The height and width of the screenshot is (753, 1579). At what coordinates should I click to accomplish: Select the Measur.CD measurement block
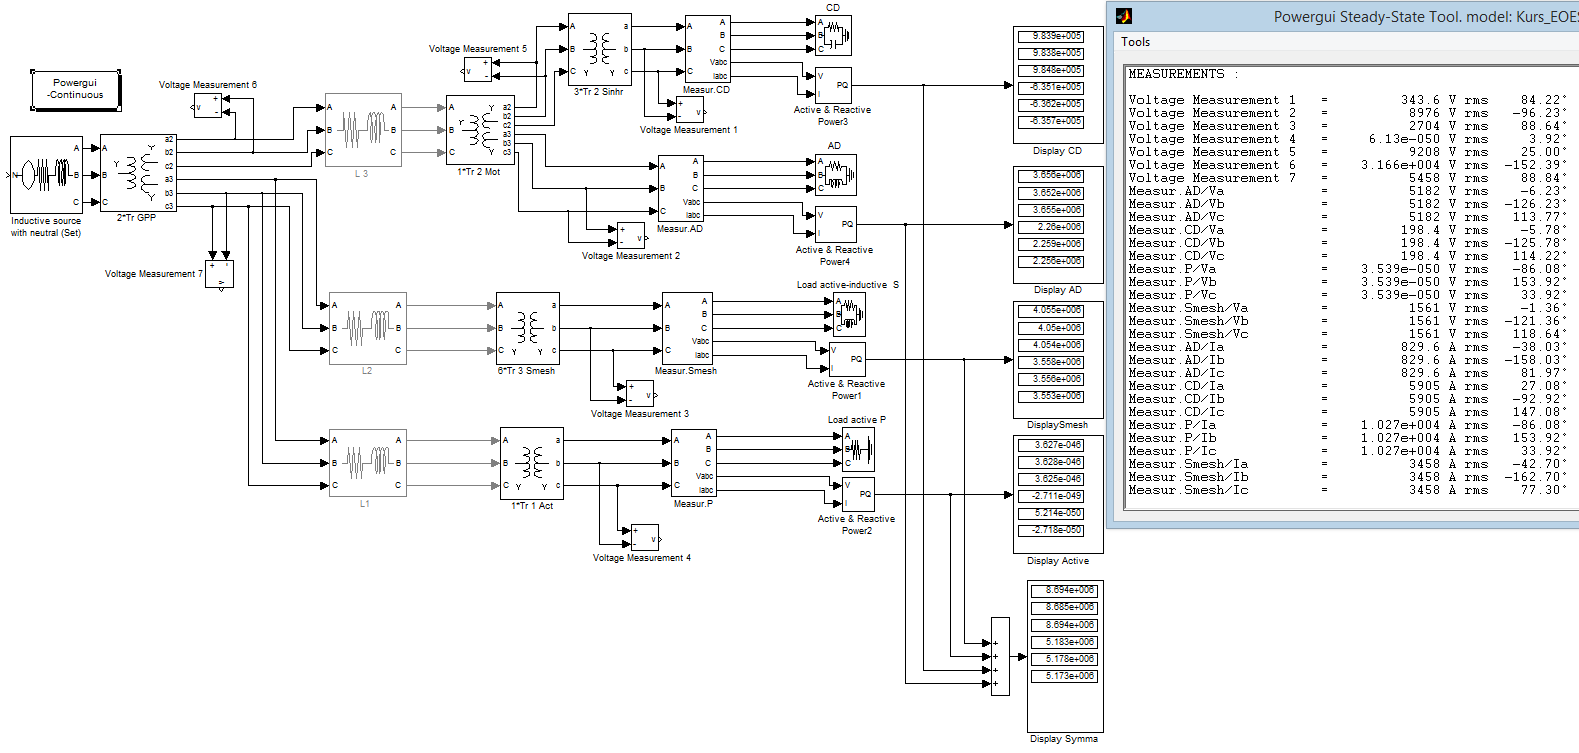click(x=707, y=49)
